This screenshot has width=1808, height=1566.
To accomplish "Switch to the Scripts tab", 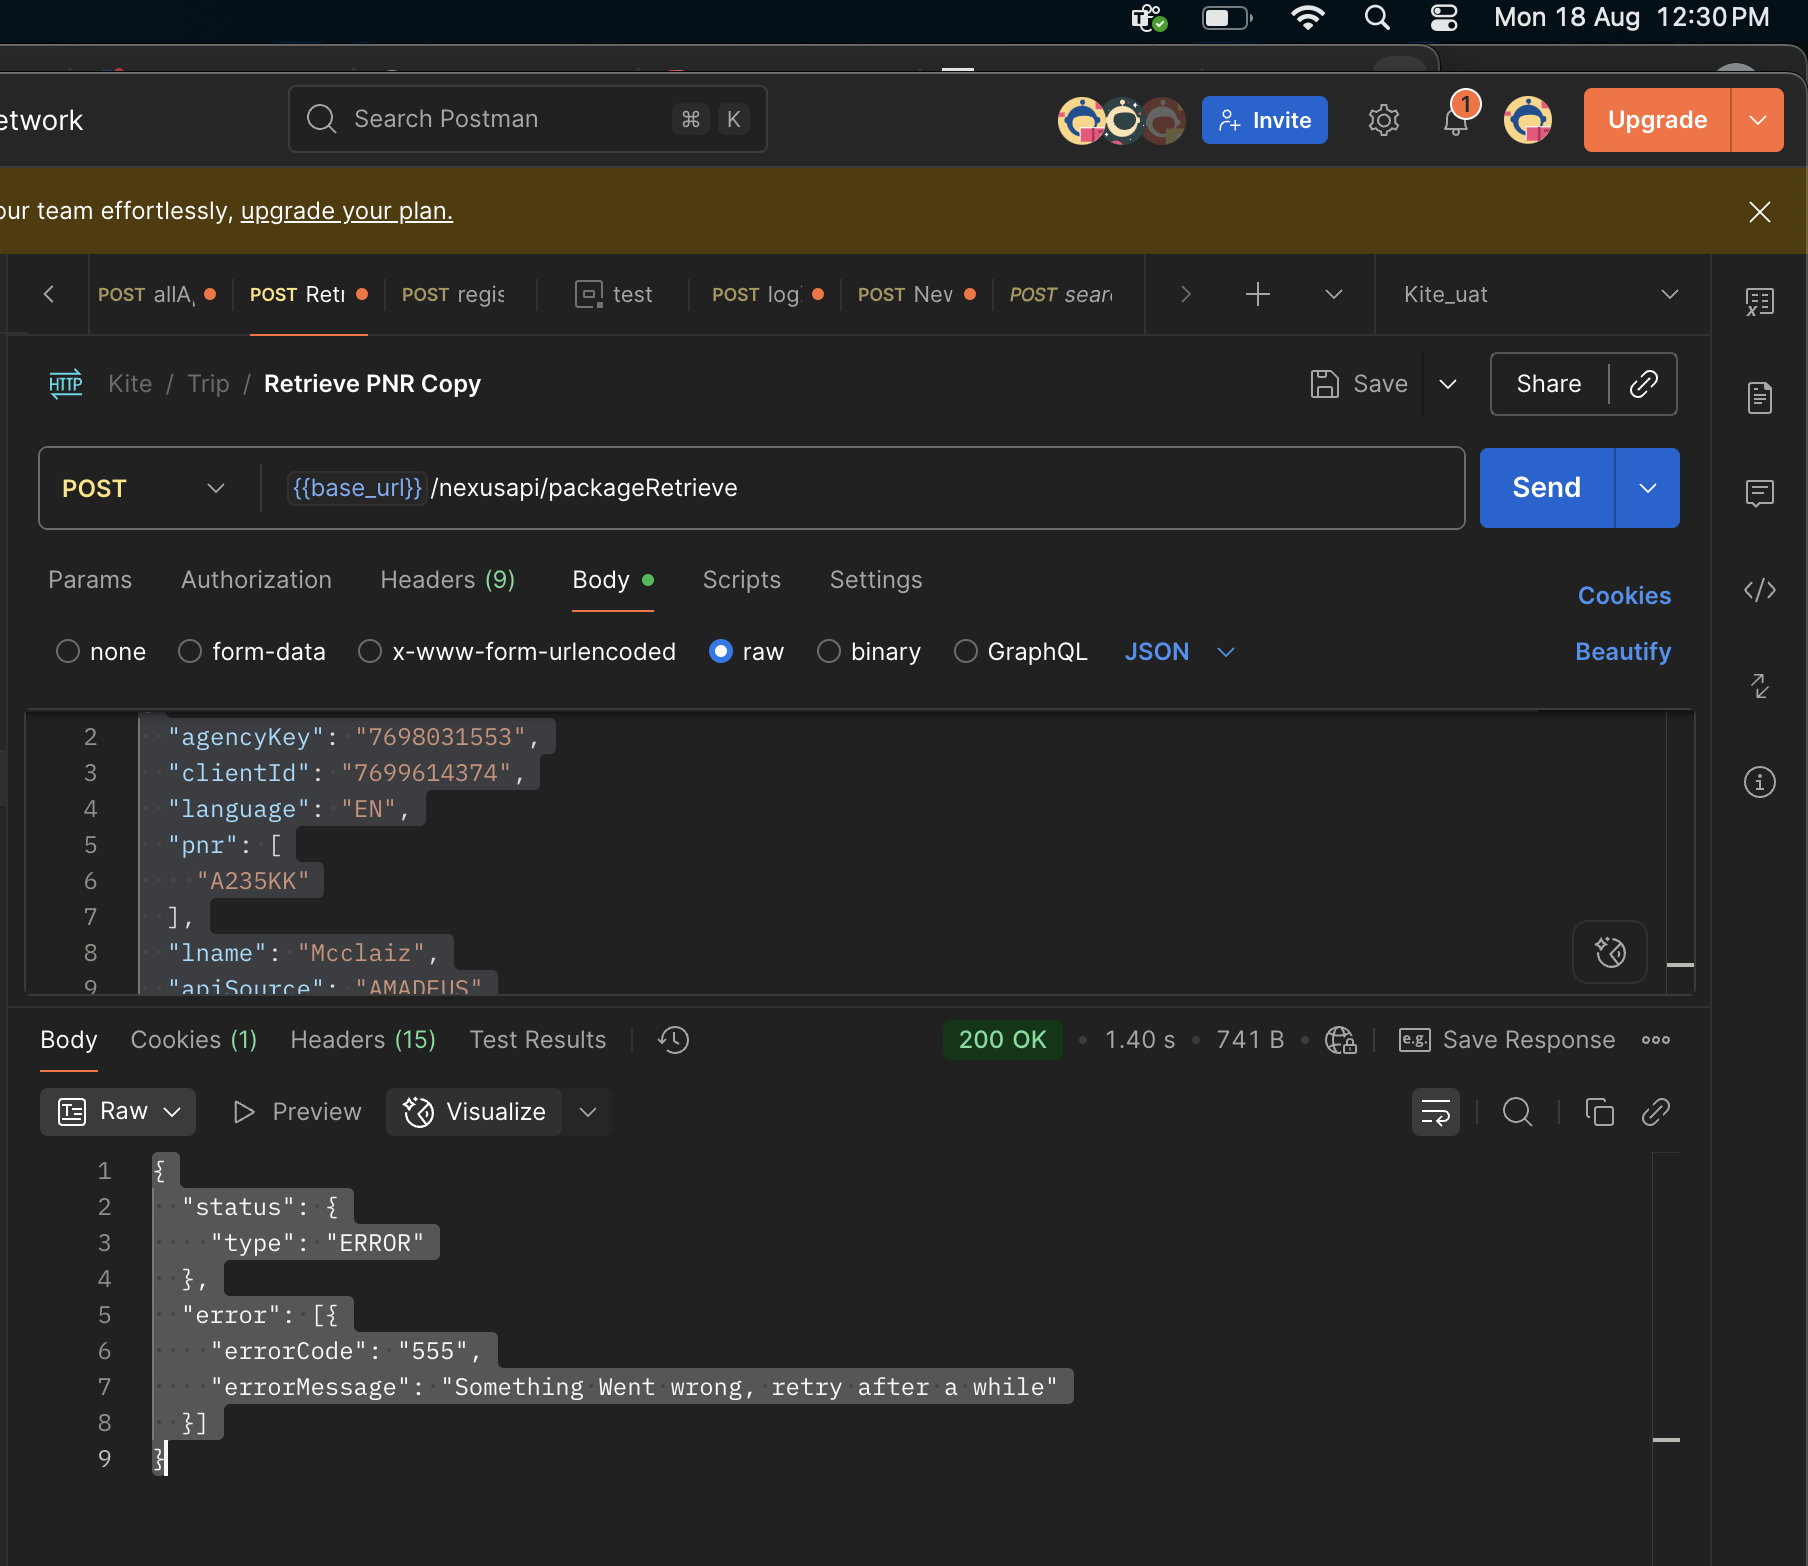I will pyautogui.click(x=741, y=580).
